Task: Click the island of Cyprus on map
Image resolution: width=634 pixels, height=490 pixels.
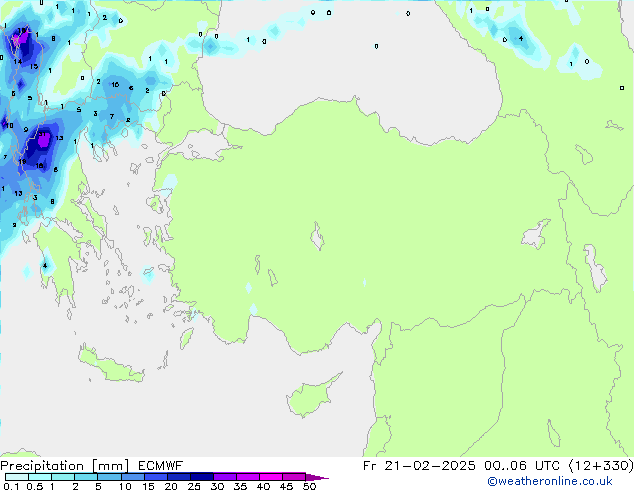Action: click(311, 397)
